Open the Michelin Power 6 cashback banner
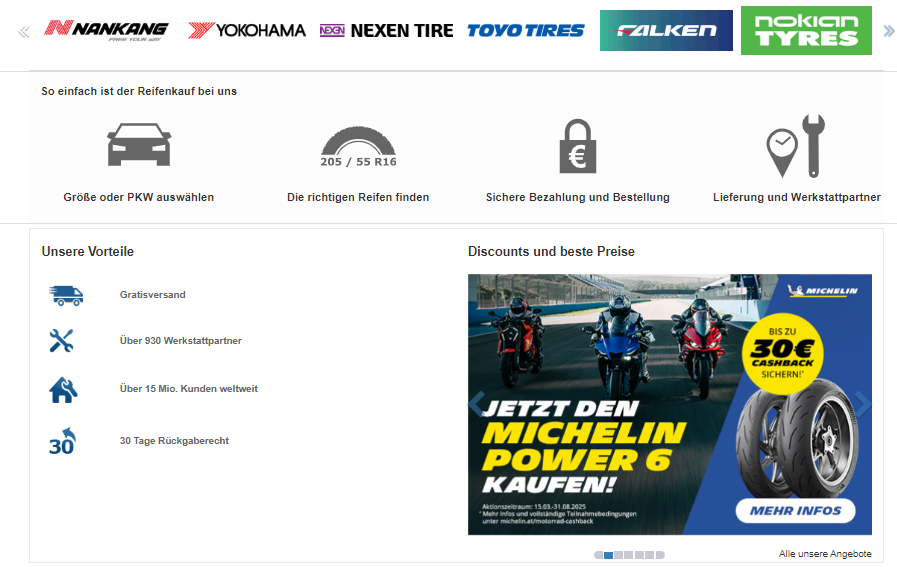897x567 pixels. click(670, 405)
